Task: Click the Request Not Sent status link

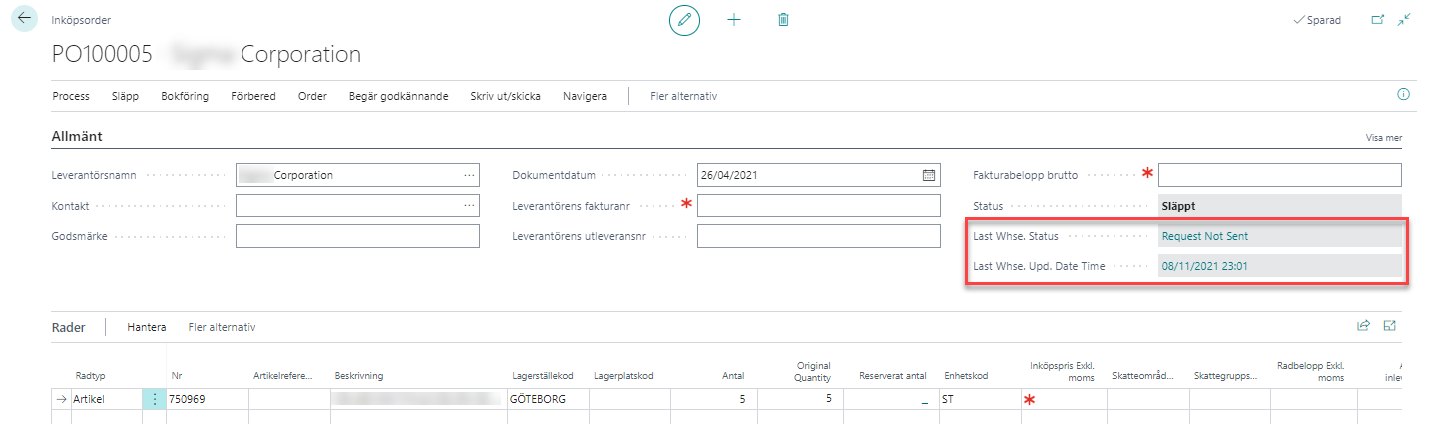Action: click(1204, 236)
